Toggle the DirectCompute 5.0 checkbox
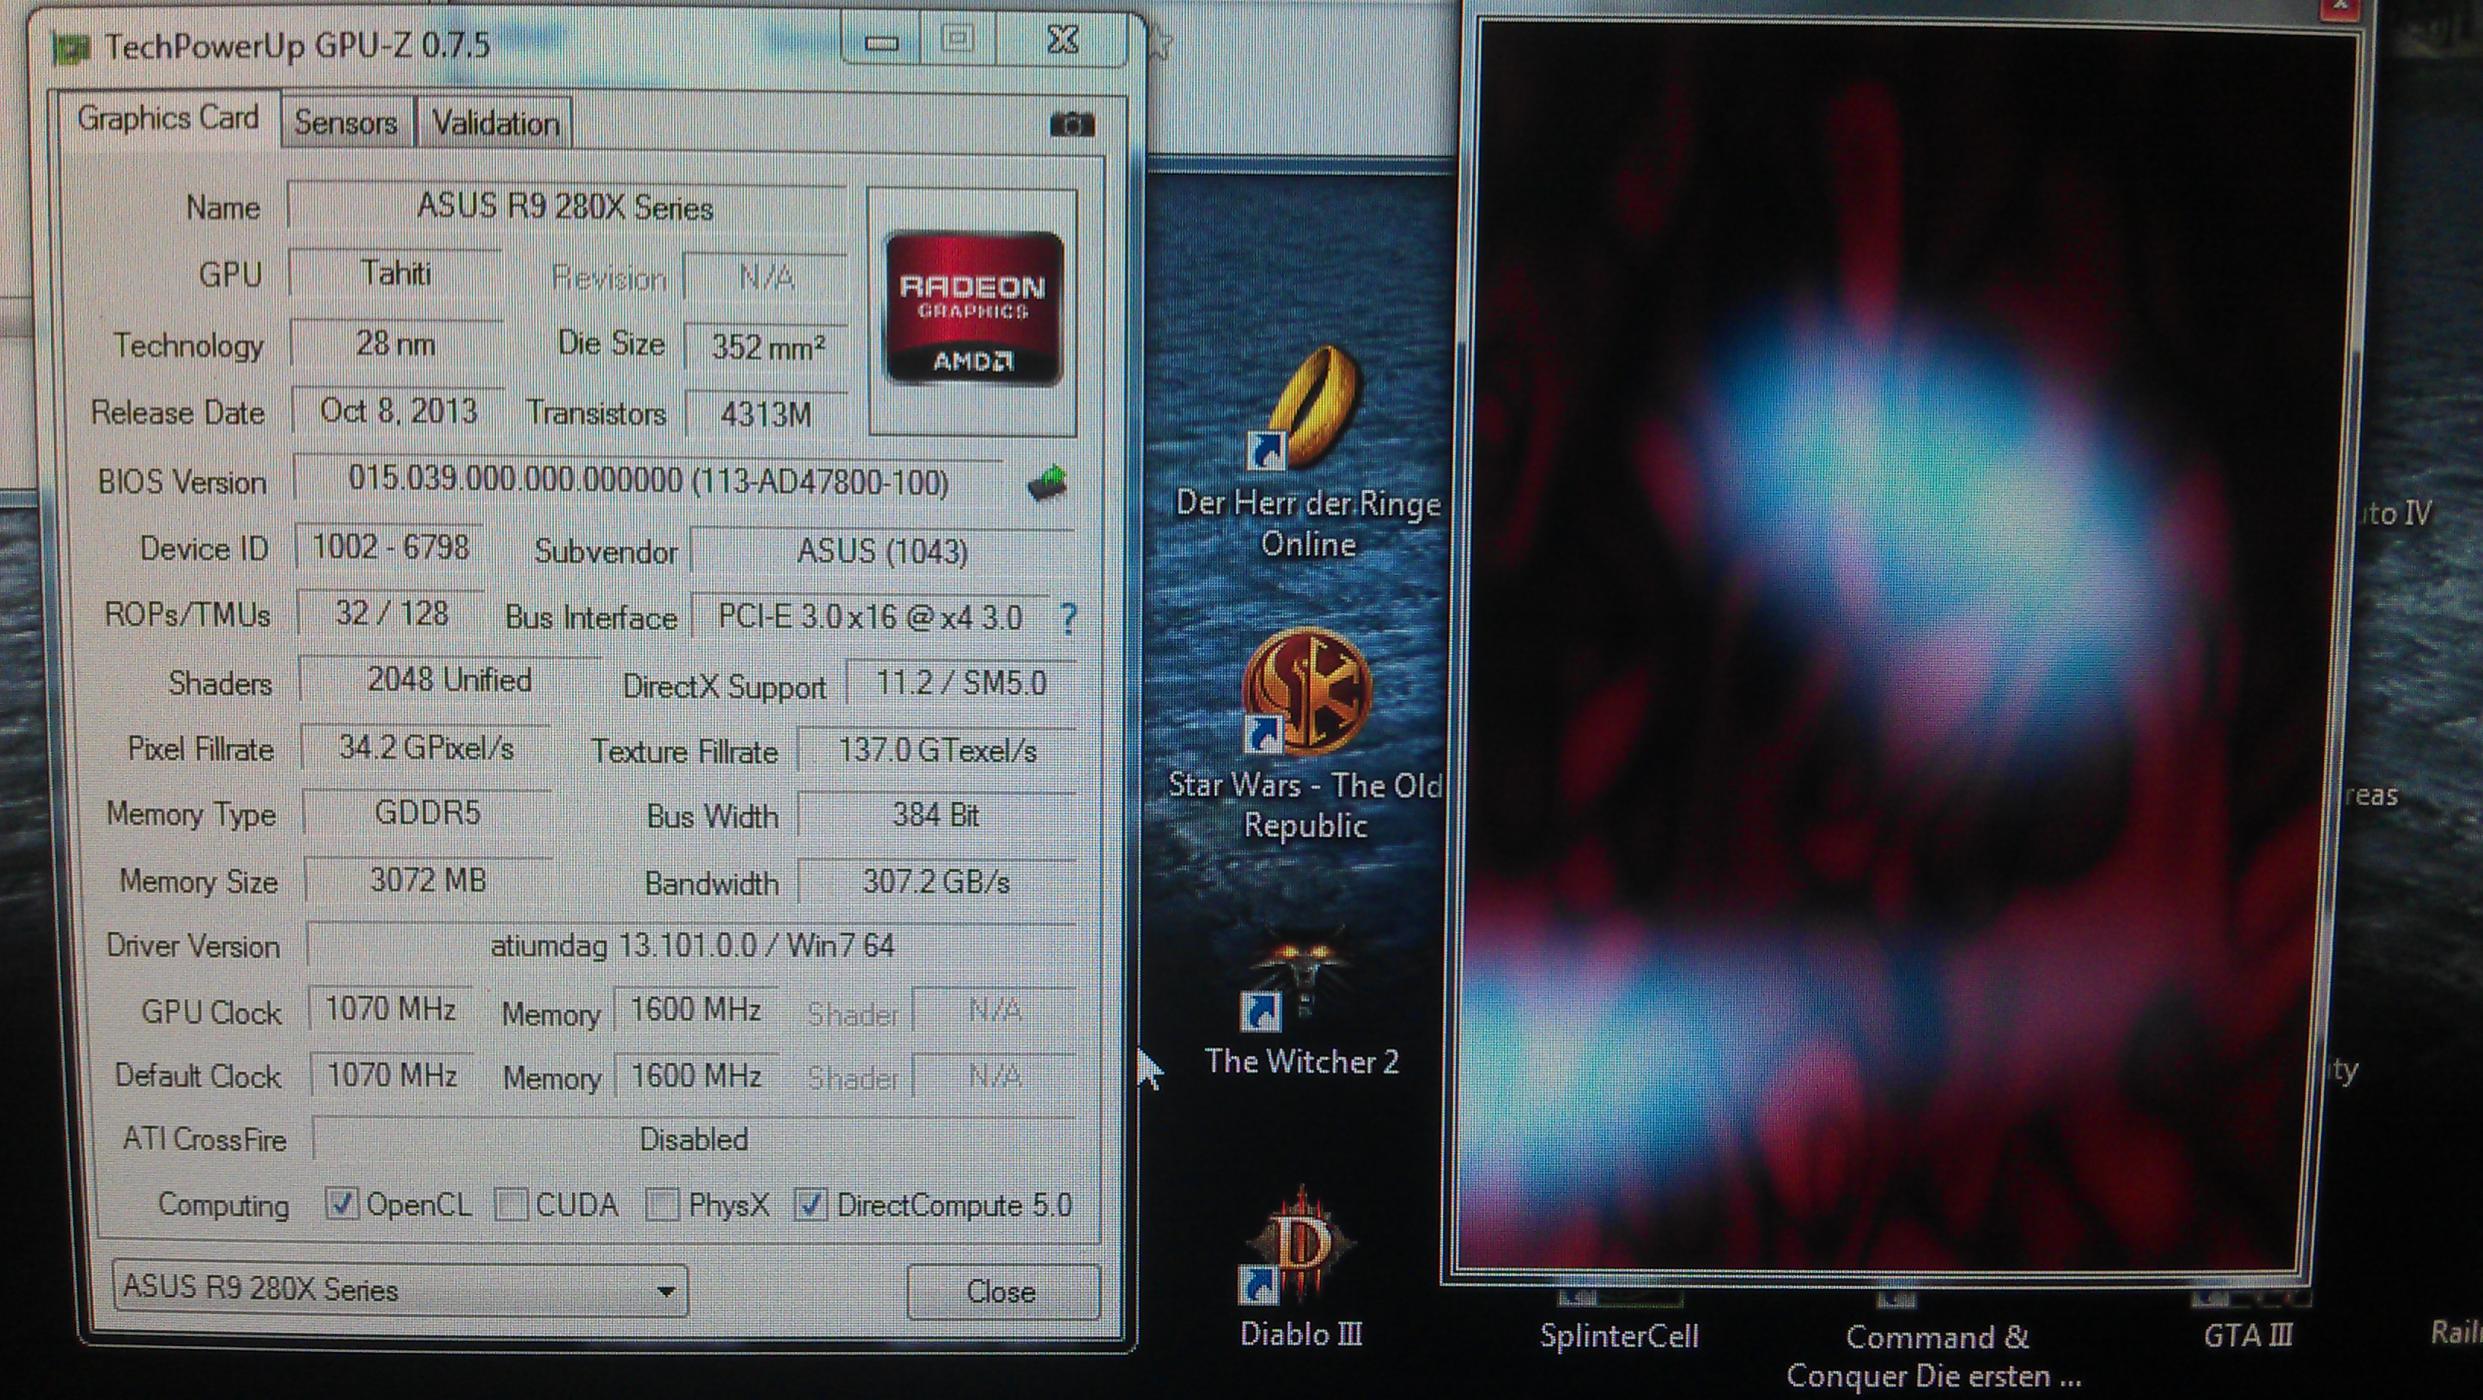The height and width of the screenshot is (1400, 2483). 810,1205
